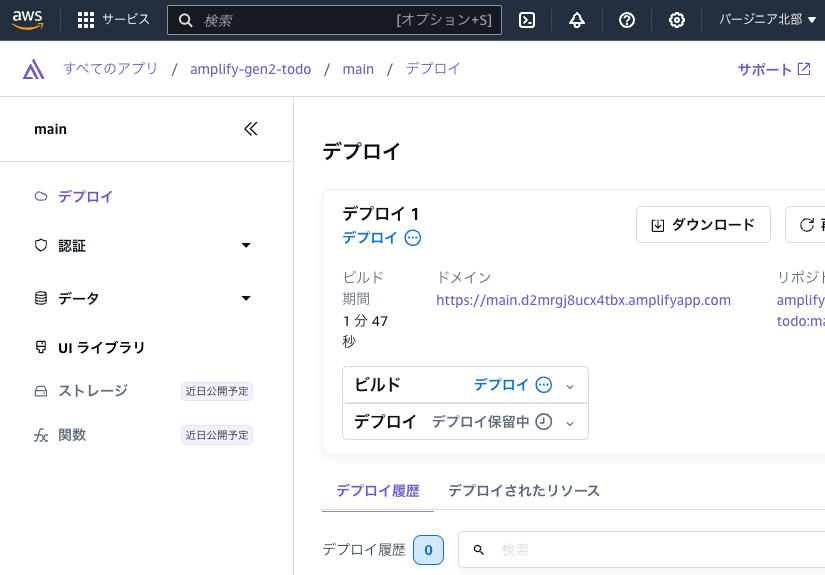825x575 pixels.
Task: Switch to the デプロイ履歴 tab
Action: (x=378, y=491)
